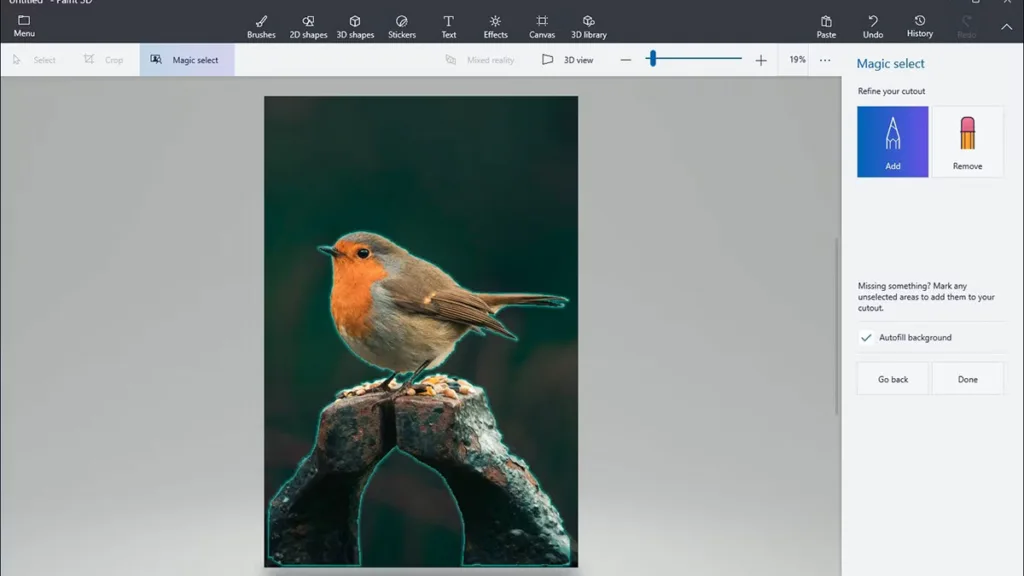
Task: Open the 3D library
Action: [588, 27]
